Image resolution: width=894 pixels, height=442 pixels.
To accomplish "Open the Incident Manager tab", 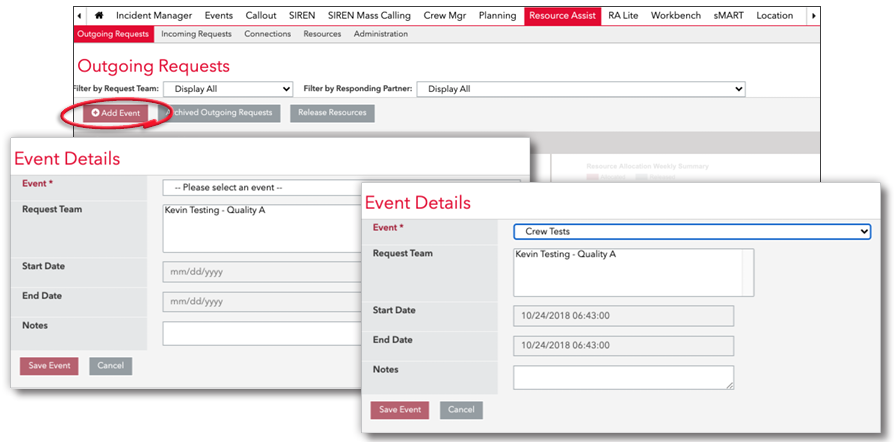I will (154, 16).
